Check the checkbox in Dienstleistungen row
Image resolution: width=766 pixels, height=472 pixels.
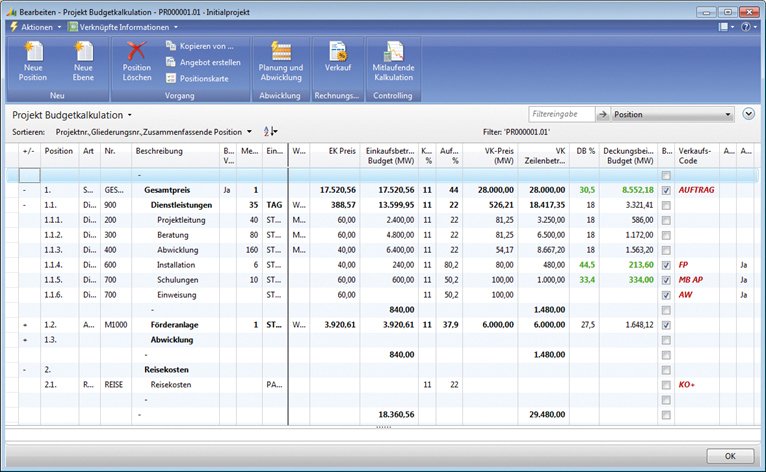coord(666,206)
